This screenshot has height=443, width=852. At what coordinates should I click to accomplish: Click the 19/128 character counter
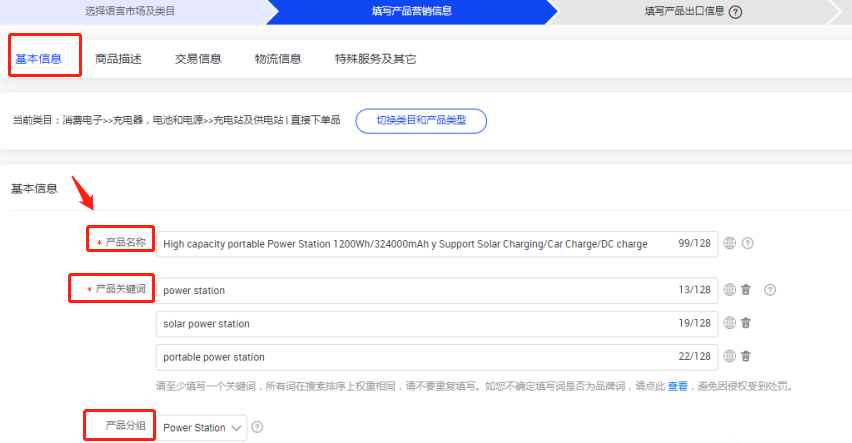pos(694,323)
